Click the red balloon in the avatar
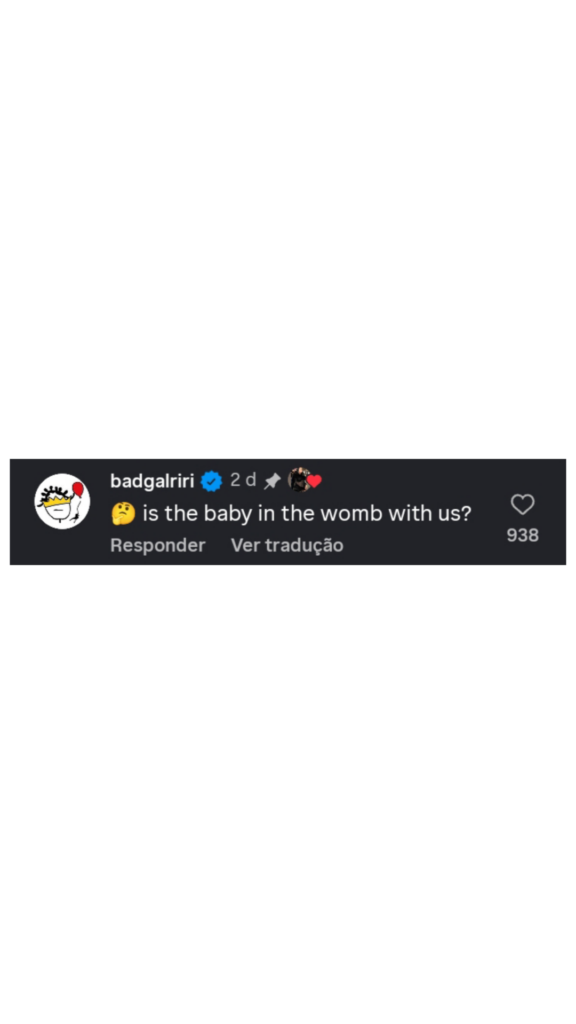576x1024 pixels. click(78, 488)
